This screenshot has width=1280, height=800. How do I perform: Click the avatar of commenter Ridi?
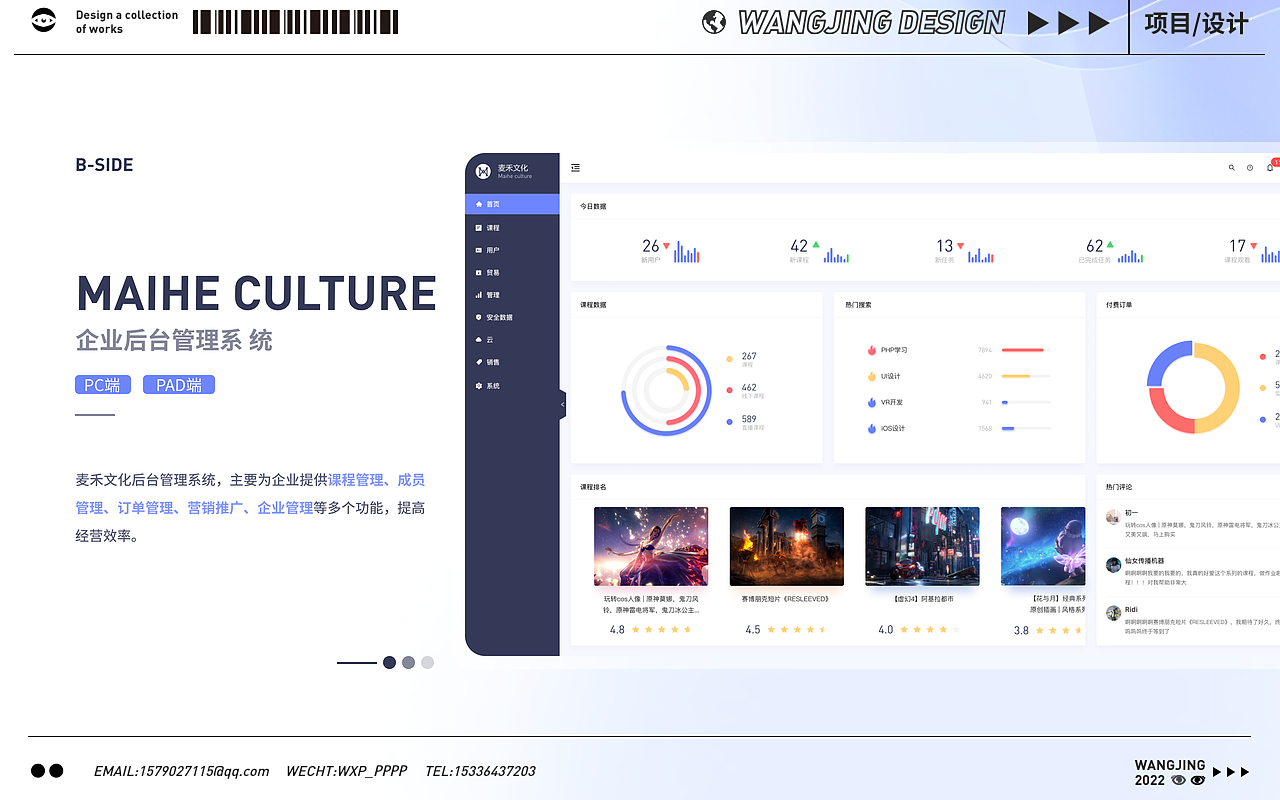click(1113, 613)
